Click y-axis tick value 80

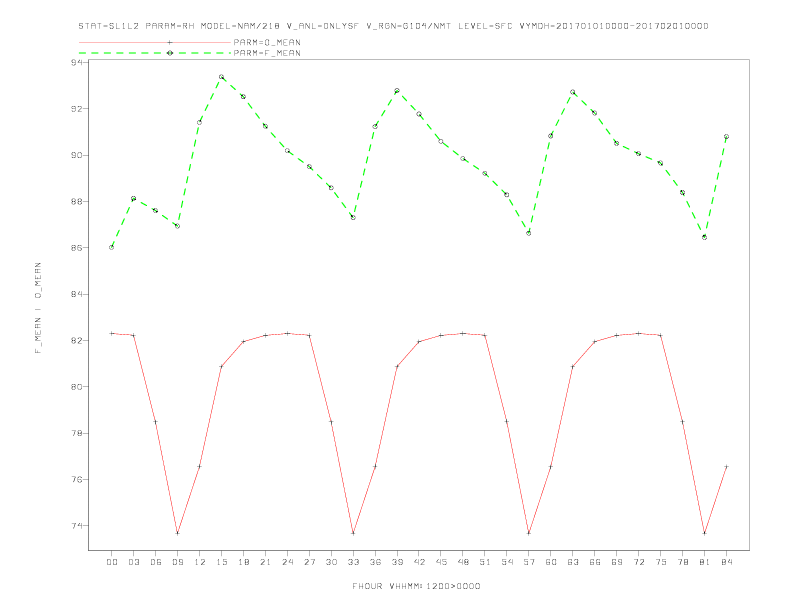click(x=77, y=387)
